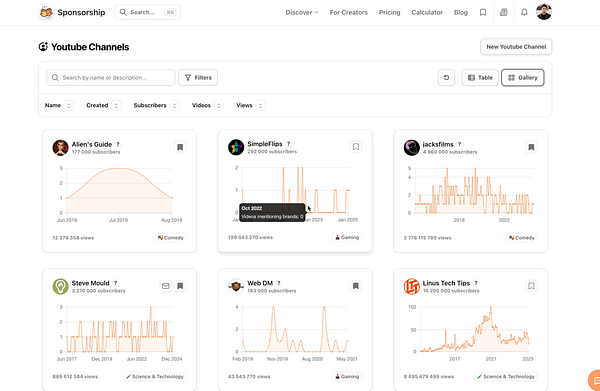Click Science & Technology tag on Linus Tech Tips card
This screenshot has height=391, width=600.
pos(505,376)
